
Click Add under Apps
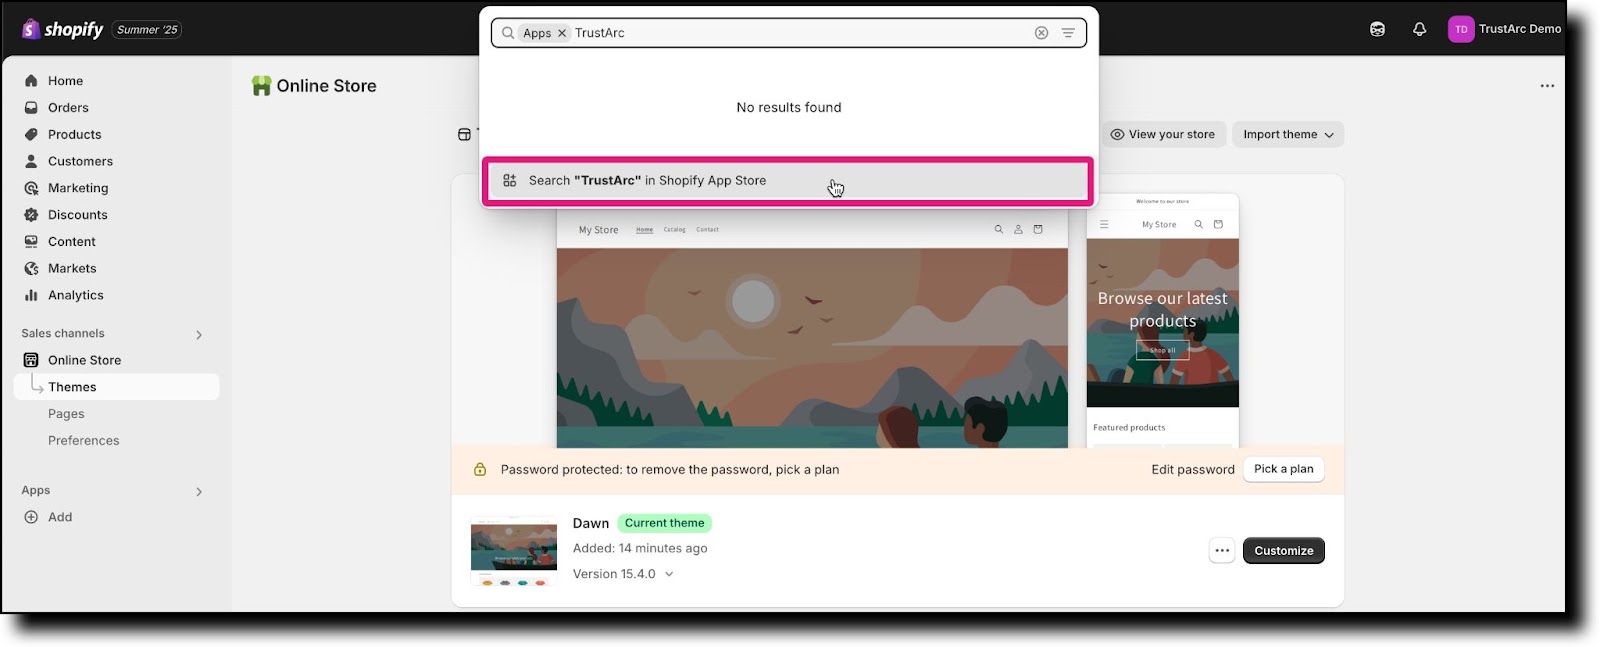pyautogui.click(x=60, y=518)
